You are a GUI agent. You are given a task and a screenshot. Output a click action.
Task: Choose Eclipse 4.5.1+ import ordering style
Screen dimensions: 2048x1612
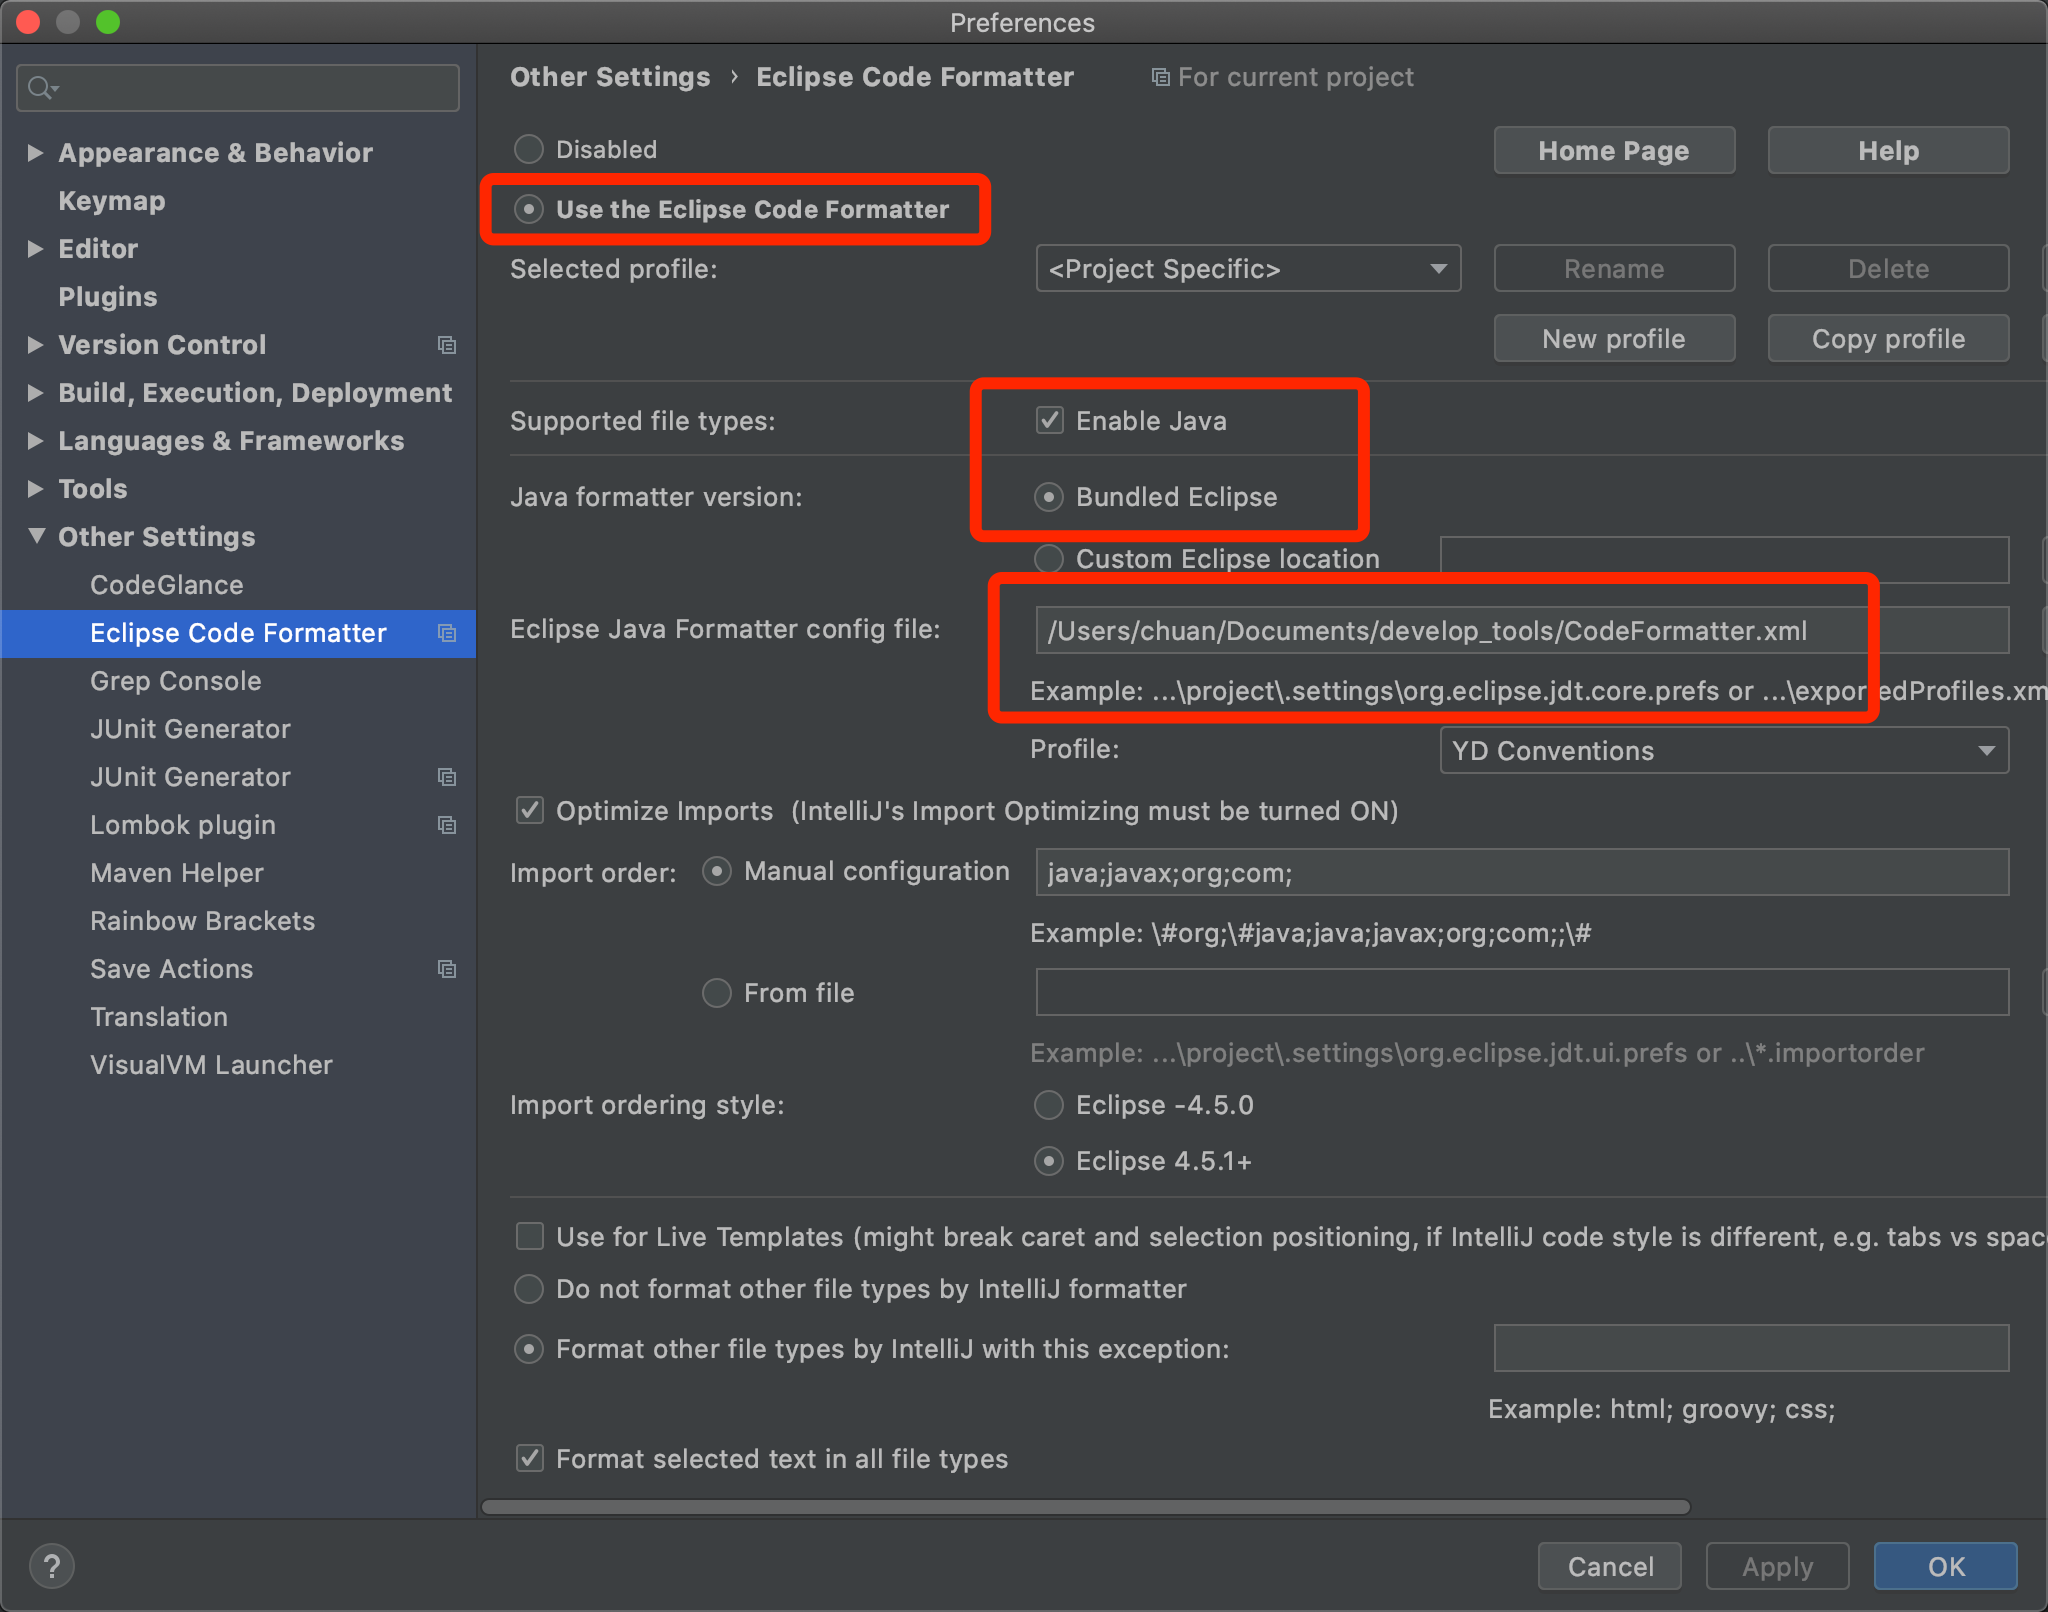pyautogui.click(x=1048, y=1161)
